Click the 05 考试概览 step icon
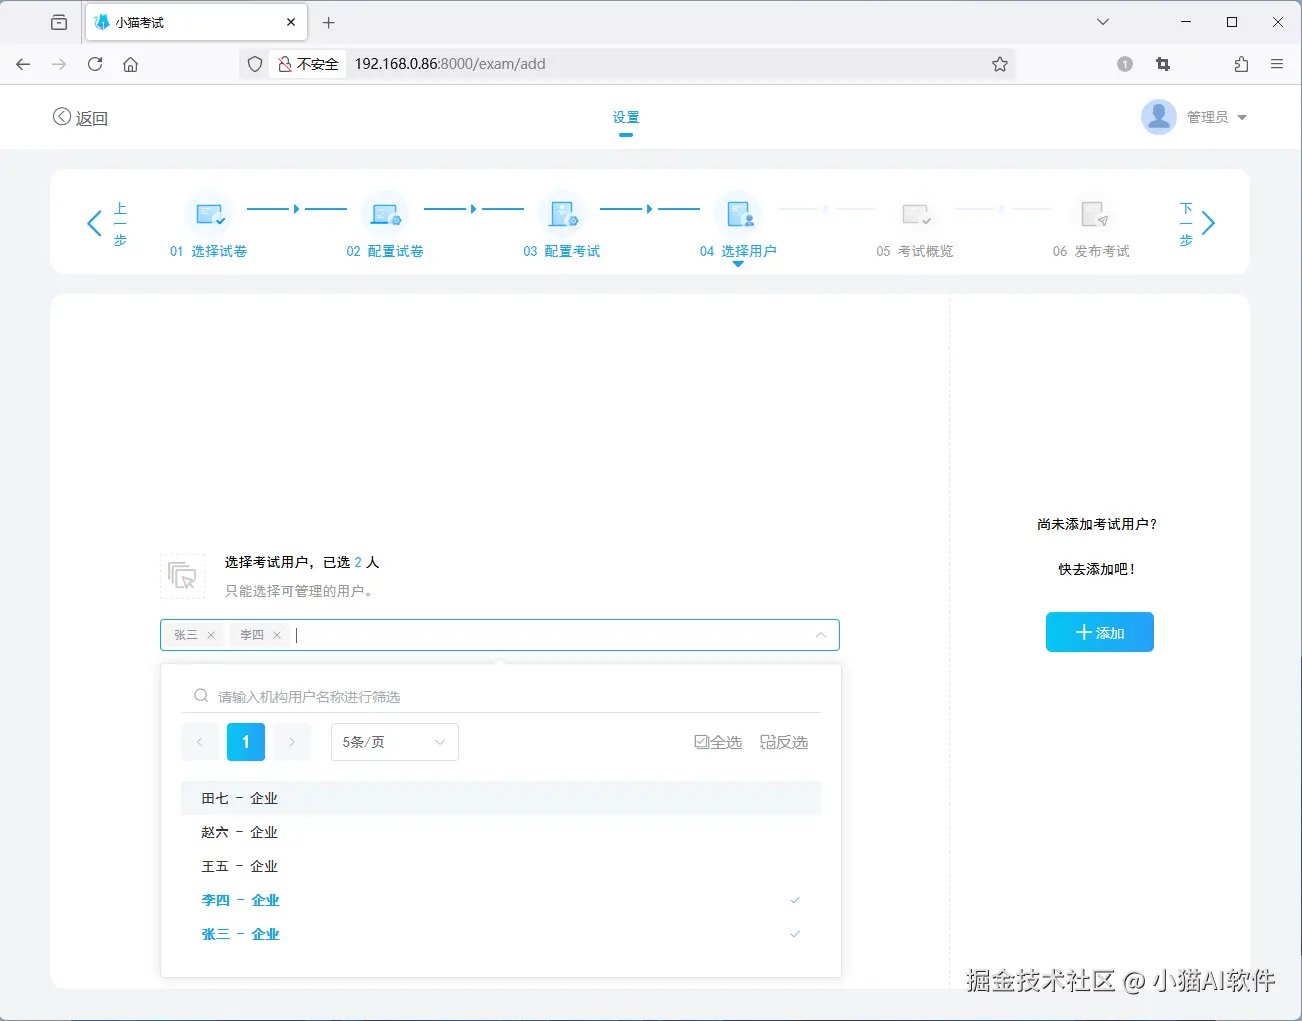Screen dimensions: 1302x1021 (x=916, y=214)
